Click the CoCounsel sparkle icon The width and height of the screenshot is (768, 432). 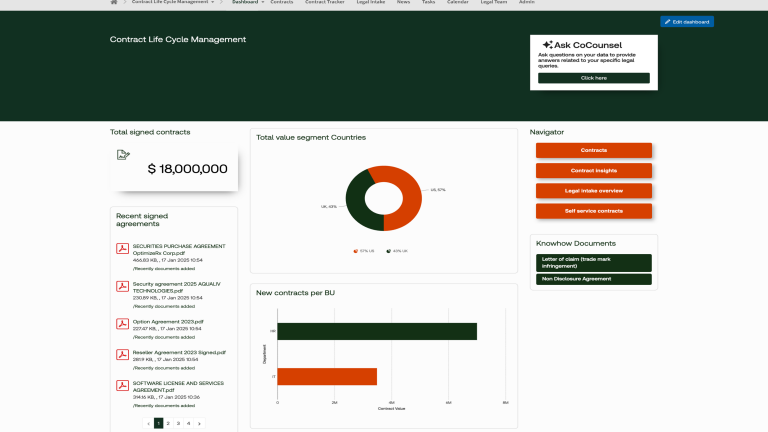(x=547, y=45)
